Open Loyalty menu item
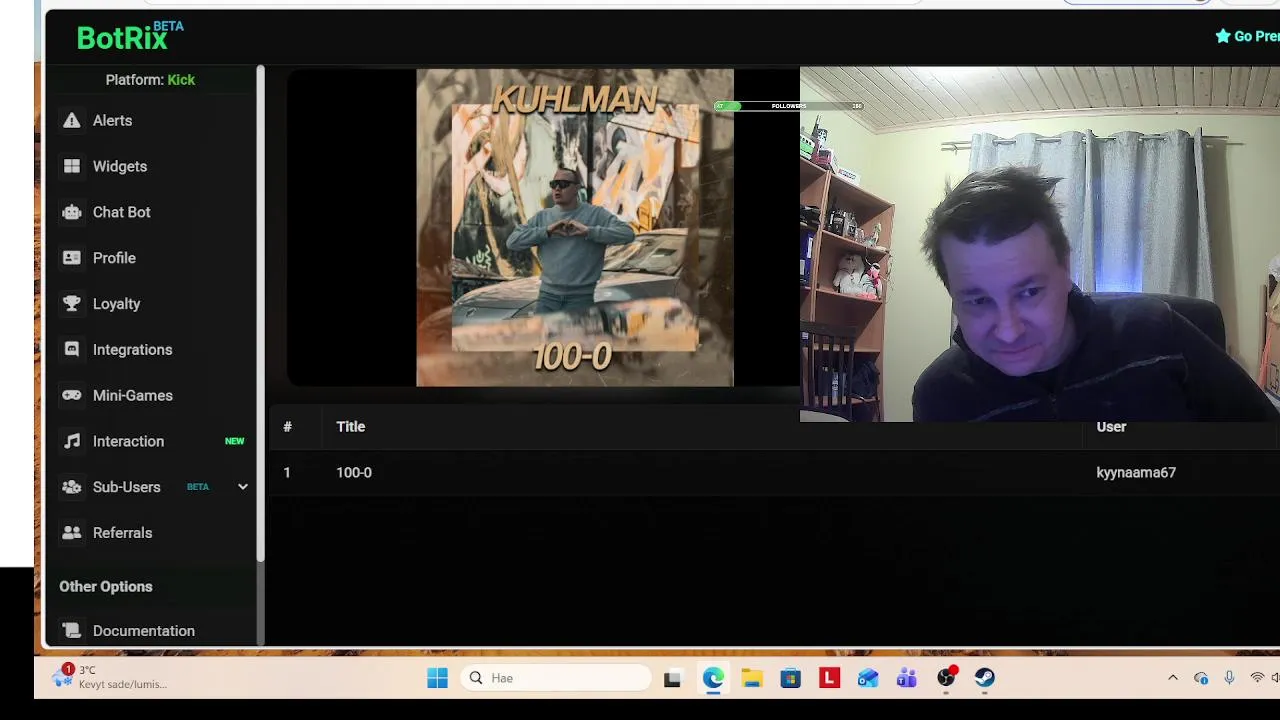Viewport: 1280px width, 720px height. (x=117, y=304)
